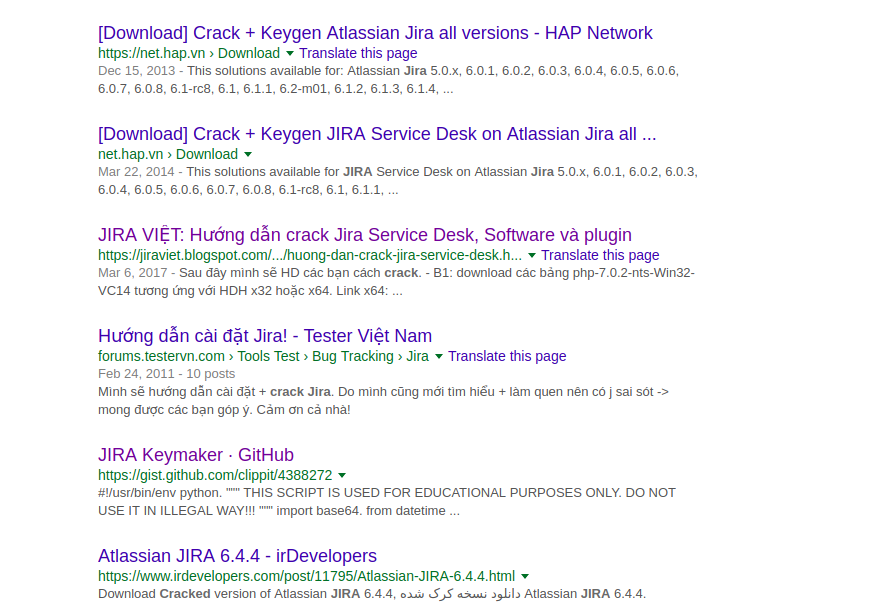
Task: Click the 'Download Cracked version of Atlassian' snippet
Action: [x=372, y=594]
